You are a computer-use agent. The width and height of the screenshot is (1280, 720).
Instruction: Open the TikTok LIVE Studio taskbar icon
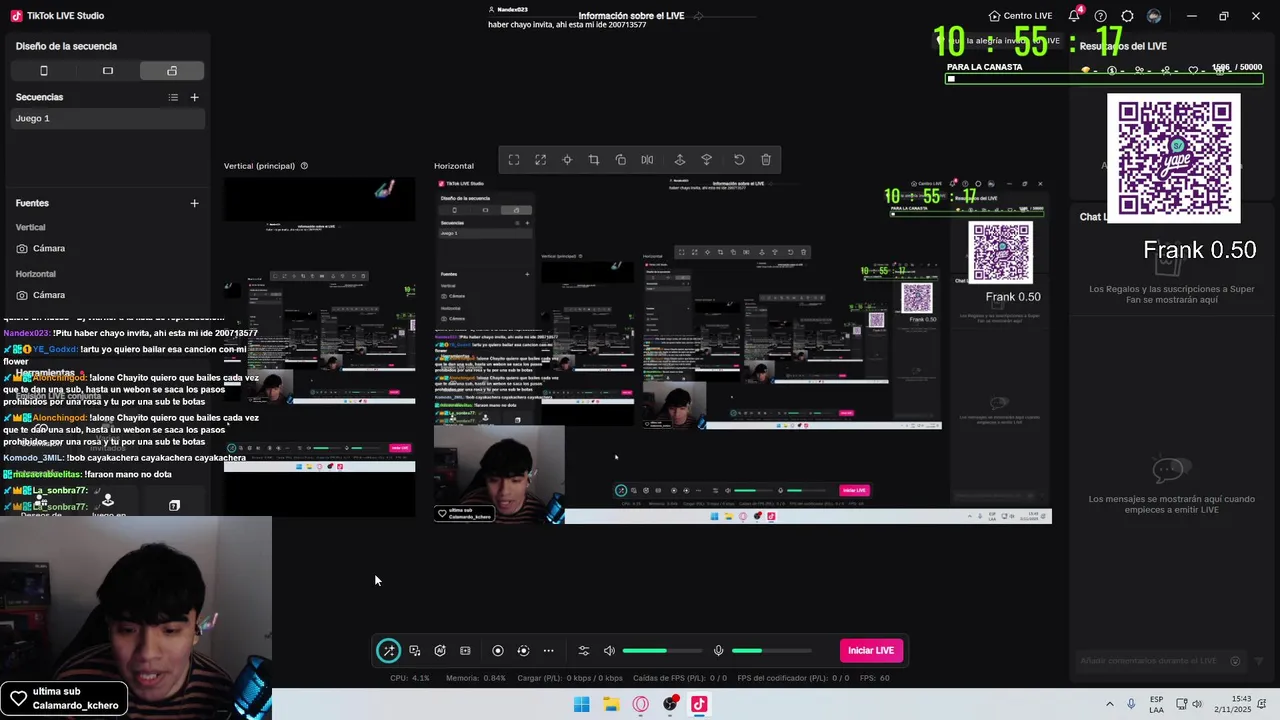tap(699, 704)
